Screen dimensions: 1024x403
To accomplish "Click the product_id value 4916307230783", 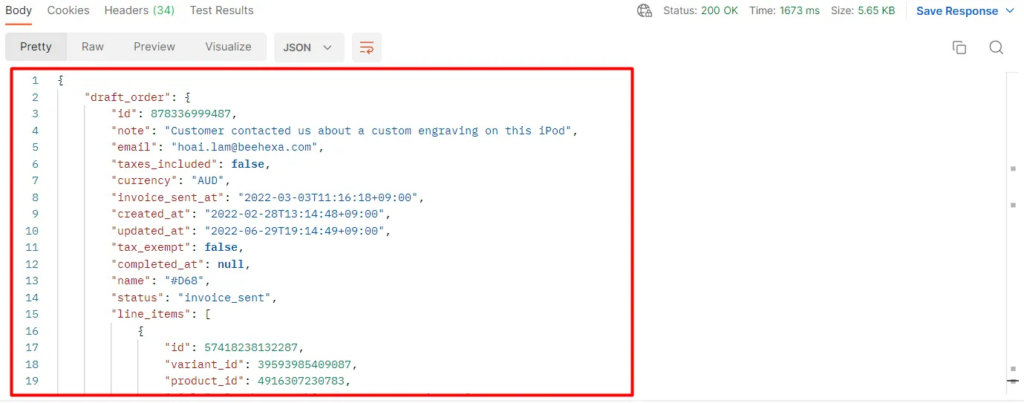I will tap(300, 381).
